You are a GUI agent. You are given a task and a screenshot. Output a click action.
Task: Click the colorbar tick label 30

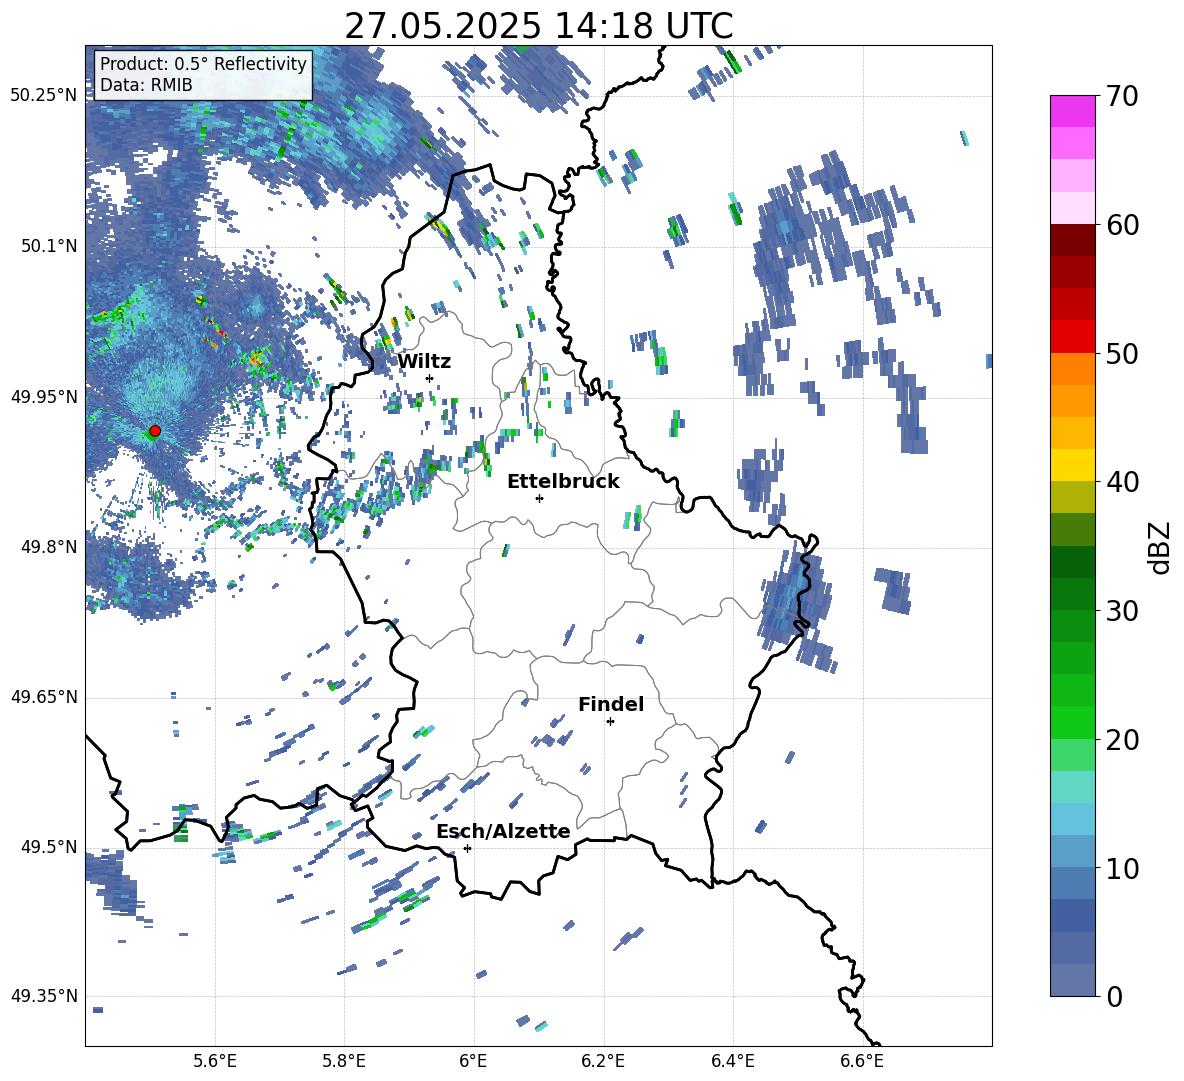[1122, 611]
